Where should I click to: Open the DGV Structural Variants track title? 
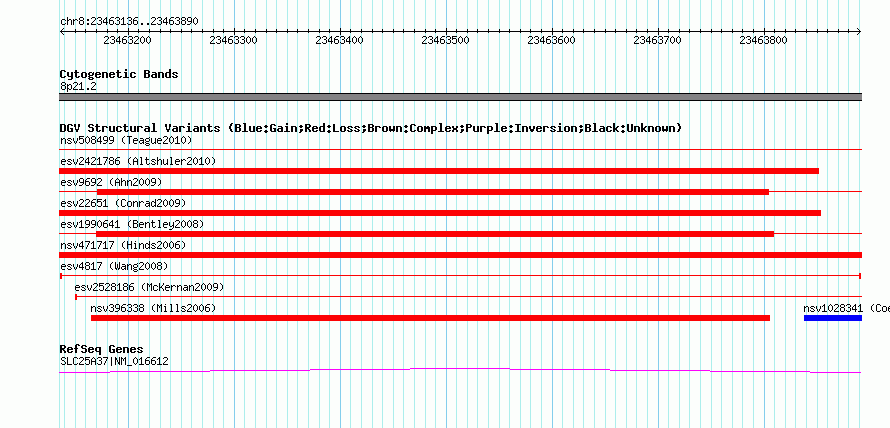(371, 128)
